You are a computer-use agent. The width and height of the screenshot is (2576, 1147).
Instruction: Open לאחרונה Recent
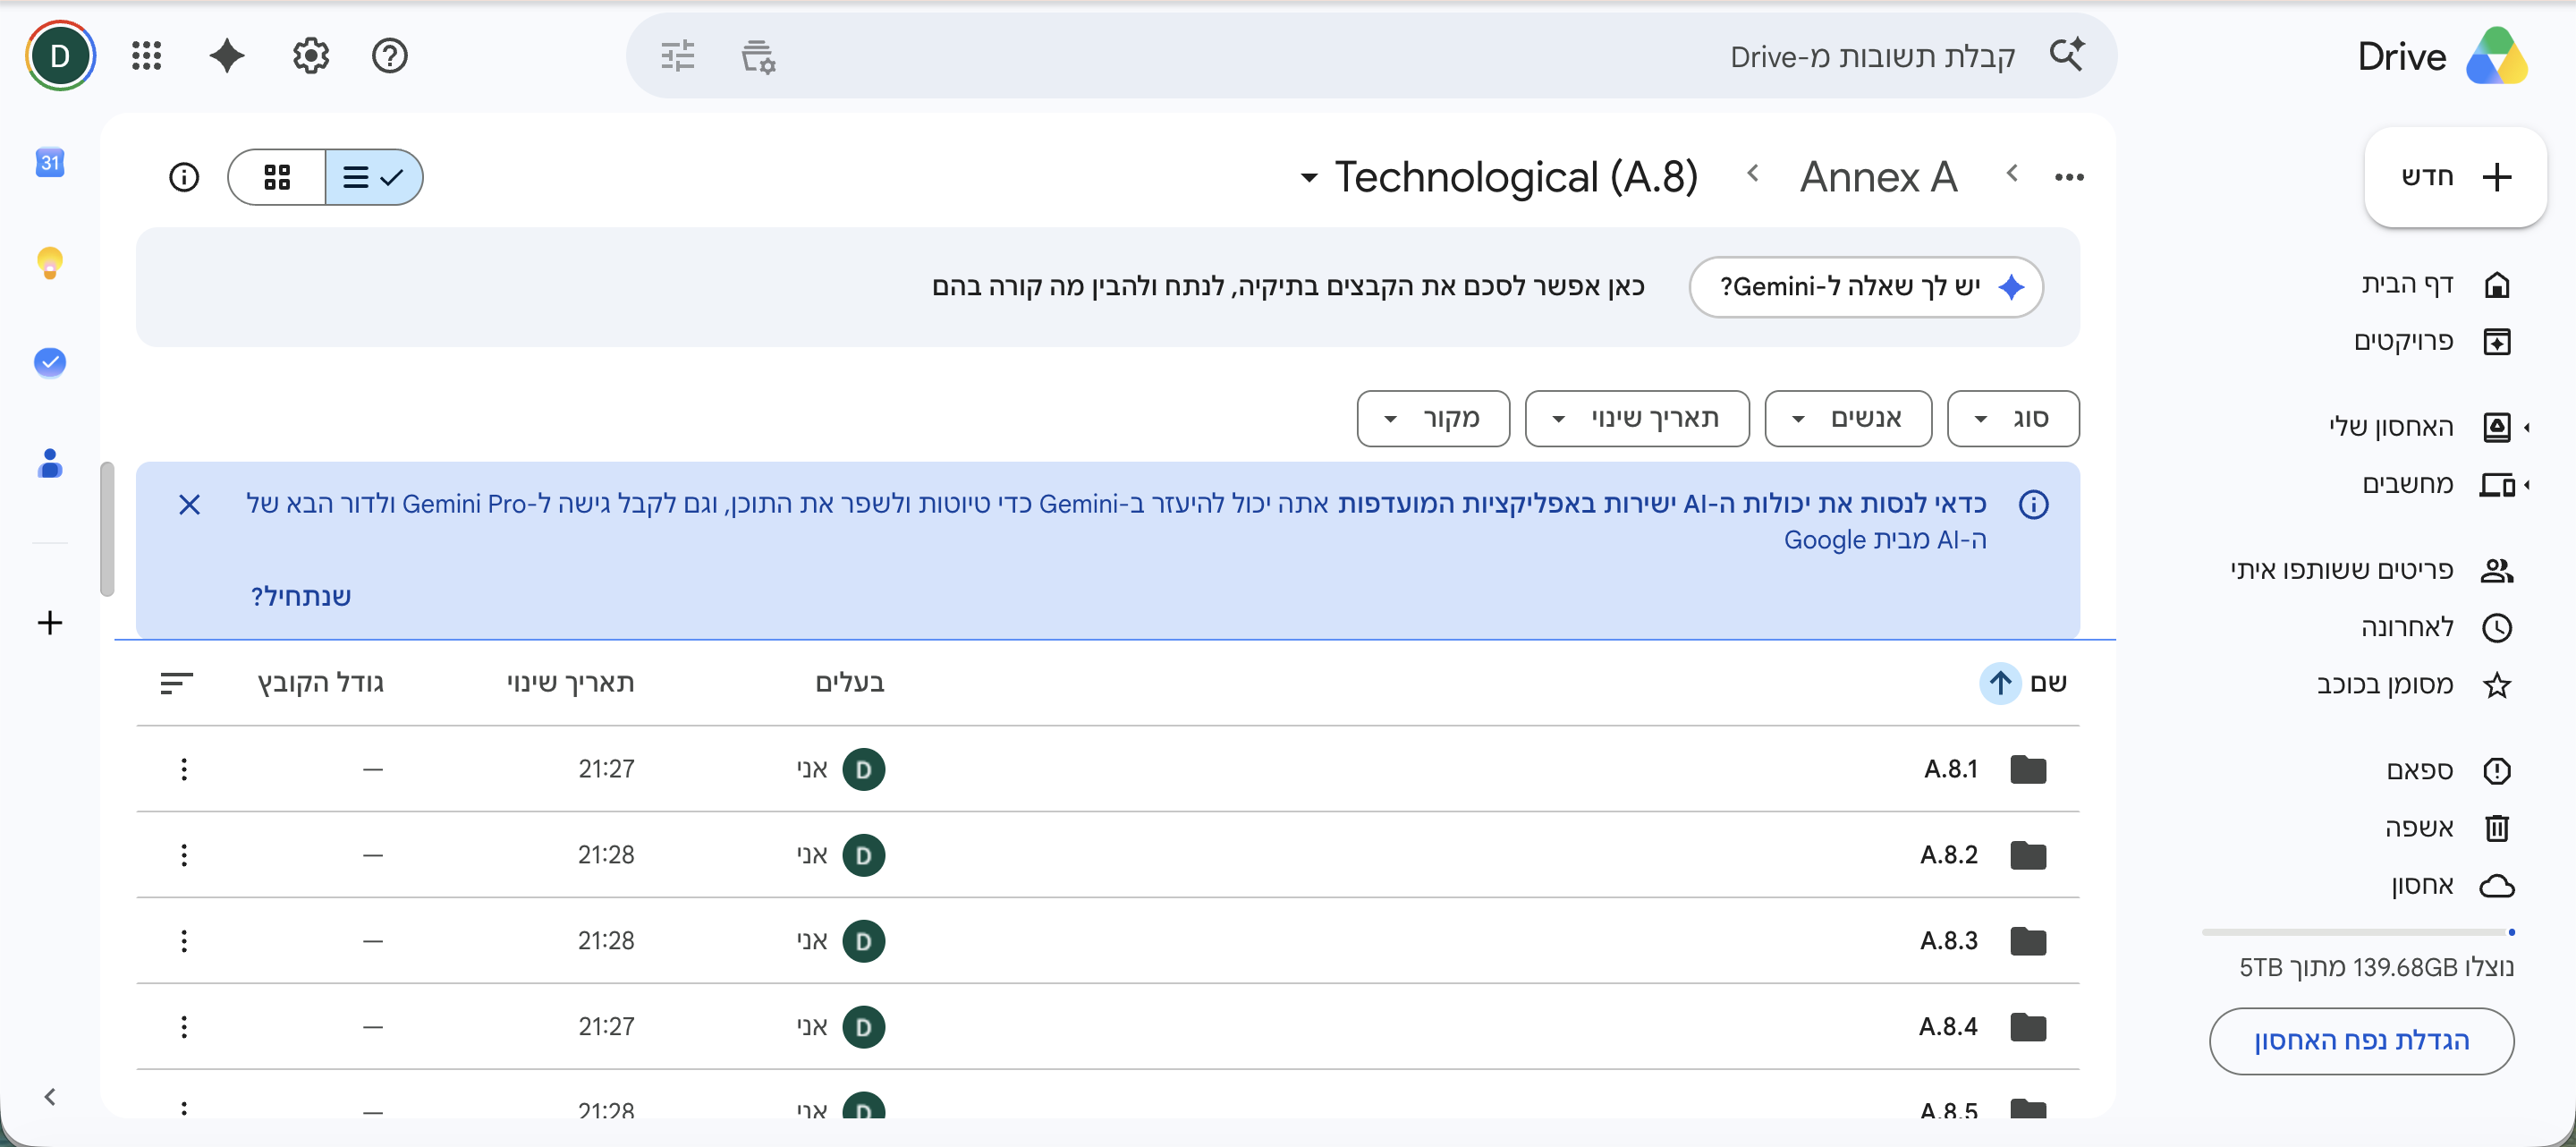tap(2436, 628)
